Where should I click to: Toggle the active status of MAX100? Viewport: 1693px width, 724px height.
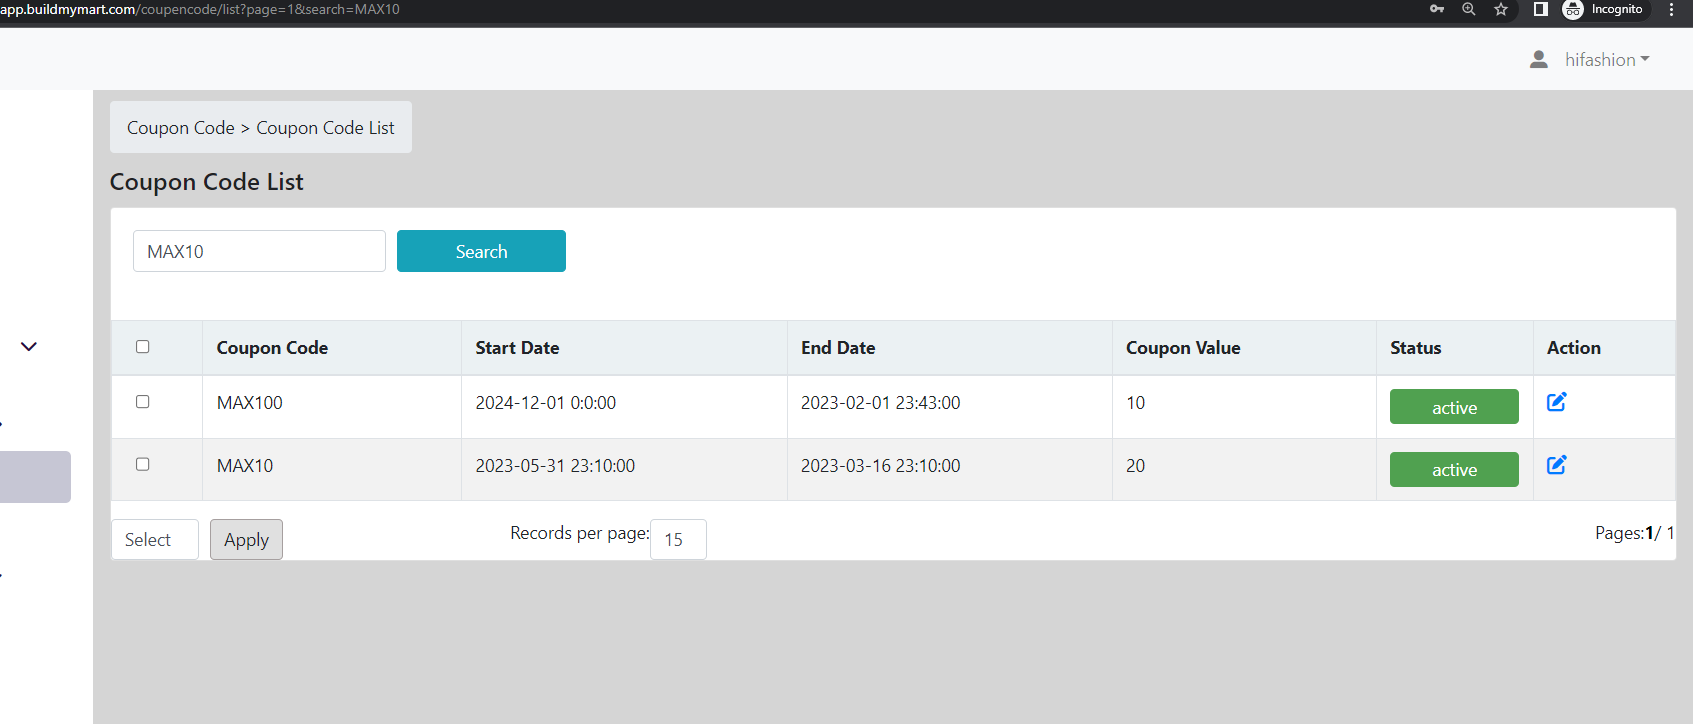pyautogui.click(x=1454, y=407)
